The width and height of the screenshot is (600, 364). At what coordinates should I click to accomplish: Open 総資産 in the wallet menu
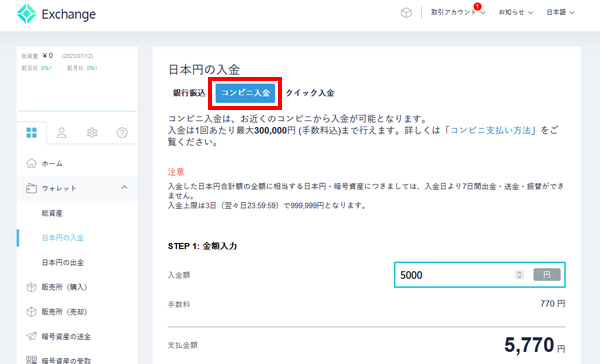pyautogui.click(x=52, y=213)
